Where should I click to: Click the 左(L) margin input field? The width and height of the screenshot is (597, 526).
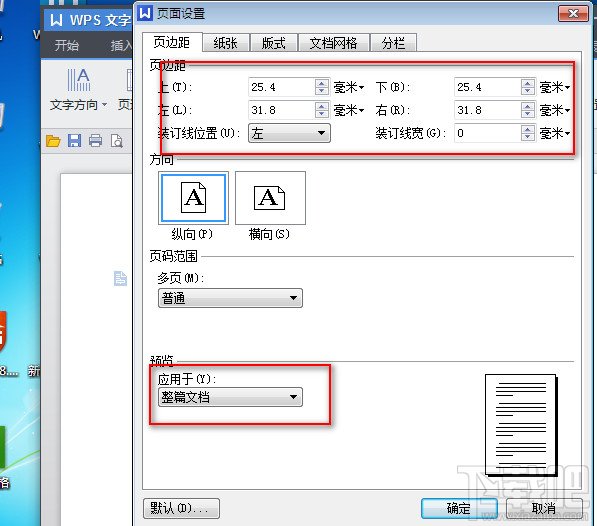[x=281, y=110]
